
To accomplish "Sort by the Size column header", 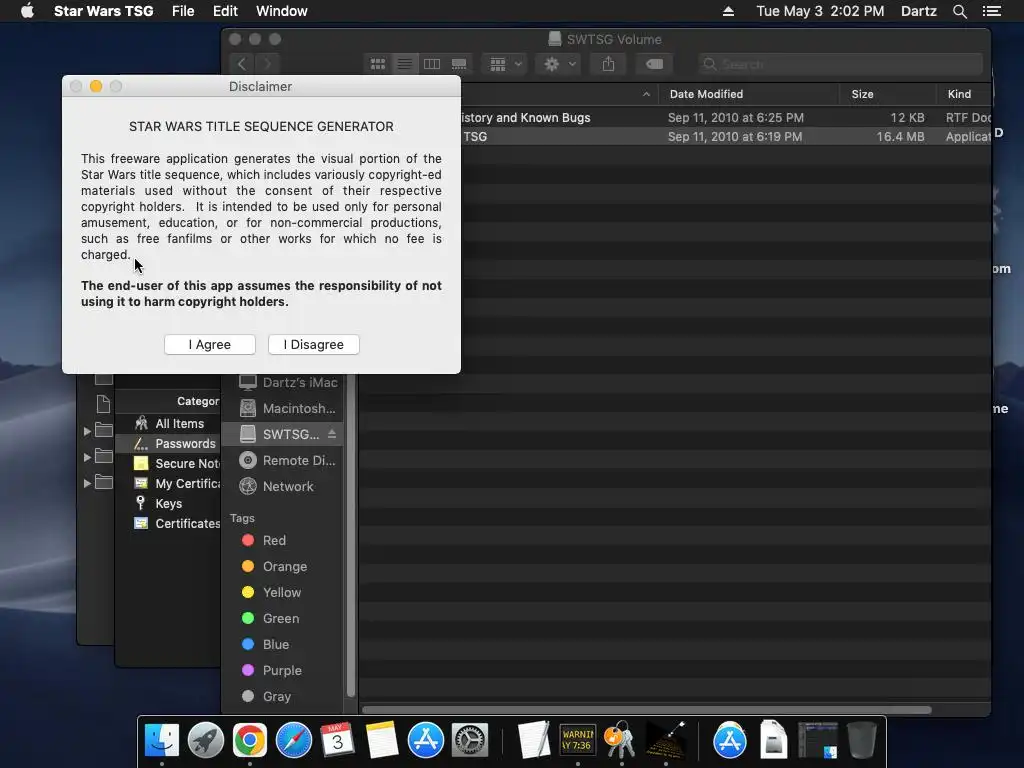I will click(x=888, y=94).
